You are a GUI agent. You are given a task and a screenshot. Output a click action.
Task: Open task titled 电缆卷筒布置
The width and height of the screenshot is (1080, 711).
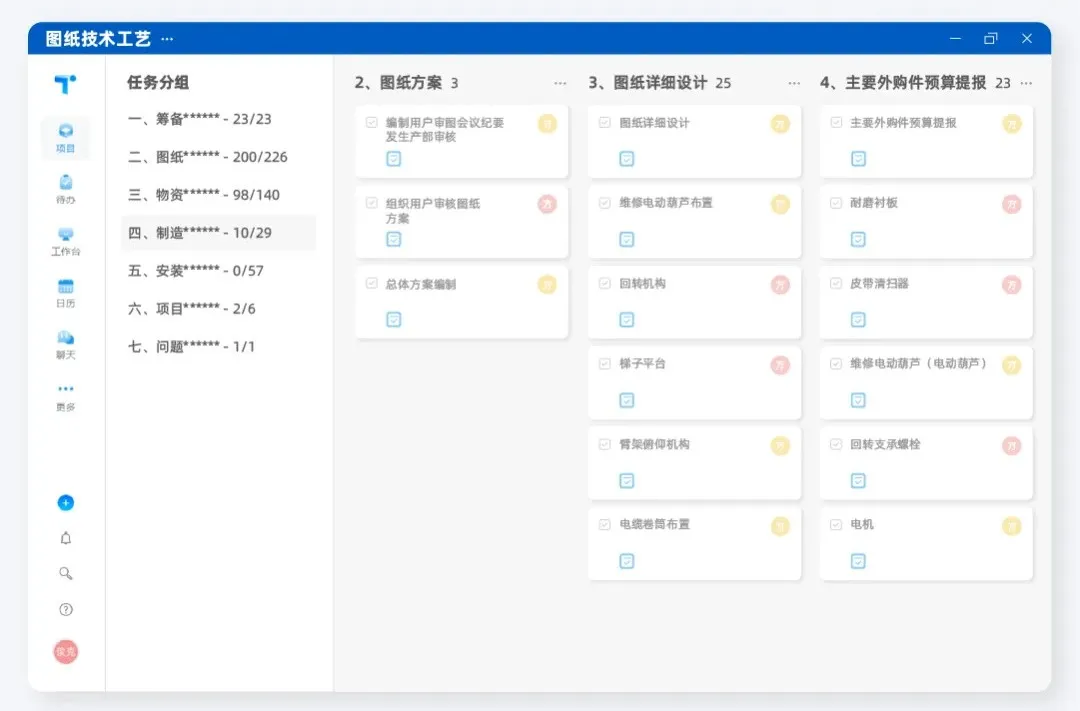(x=654, y=524)
